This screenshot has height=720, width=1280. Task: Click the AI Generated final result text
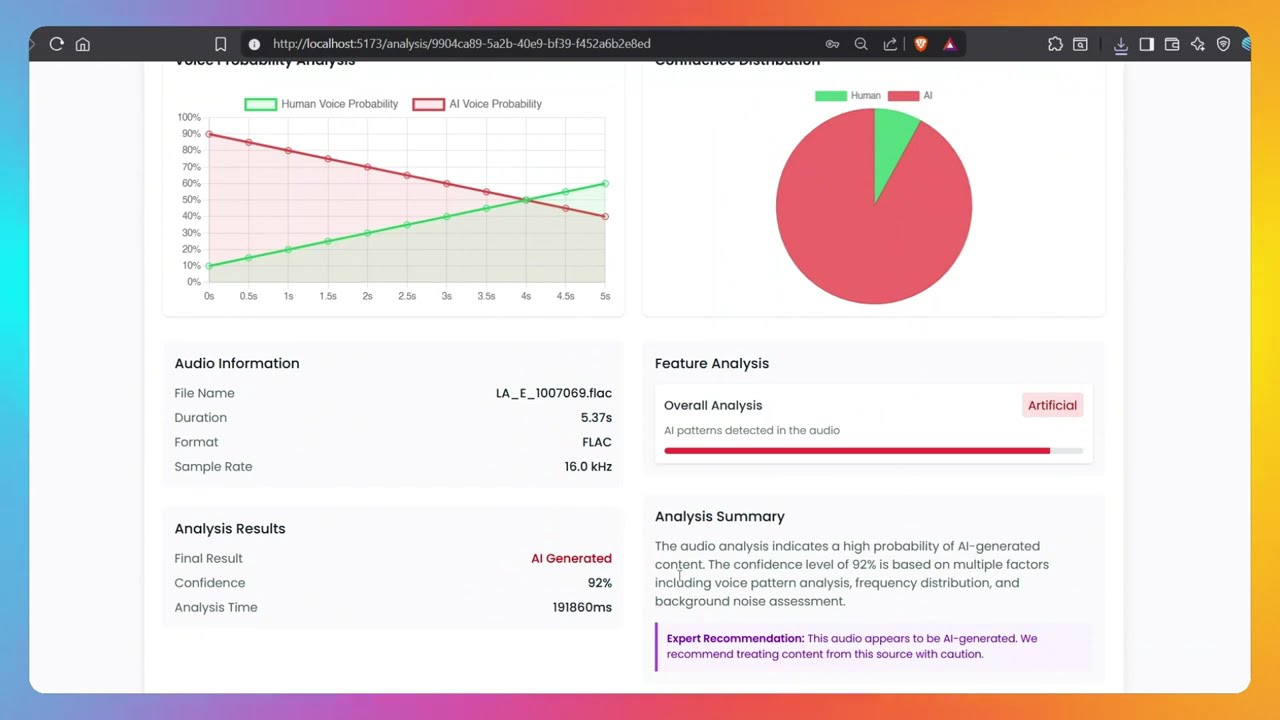point(571,559)
